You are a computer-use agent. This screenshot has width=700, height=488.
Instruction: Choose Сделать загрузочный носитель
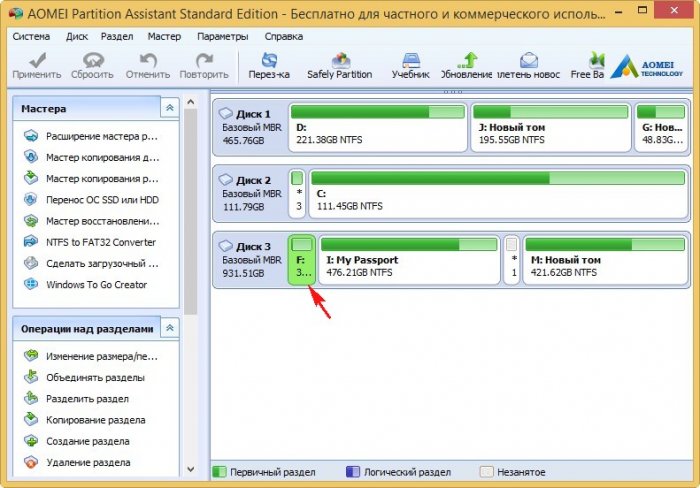pyautogui.click(x=91, y=263)
